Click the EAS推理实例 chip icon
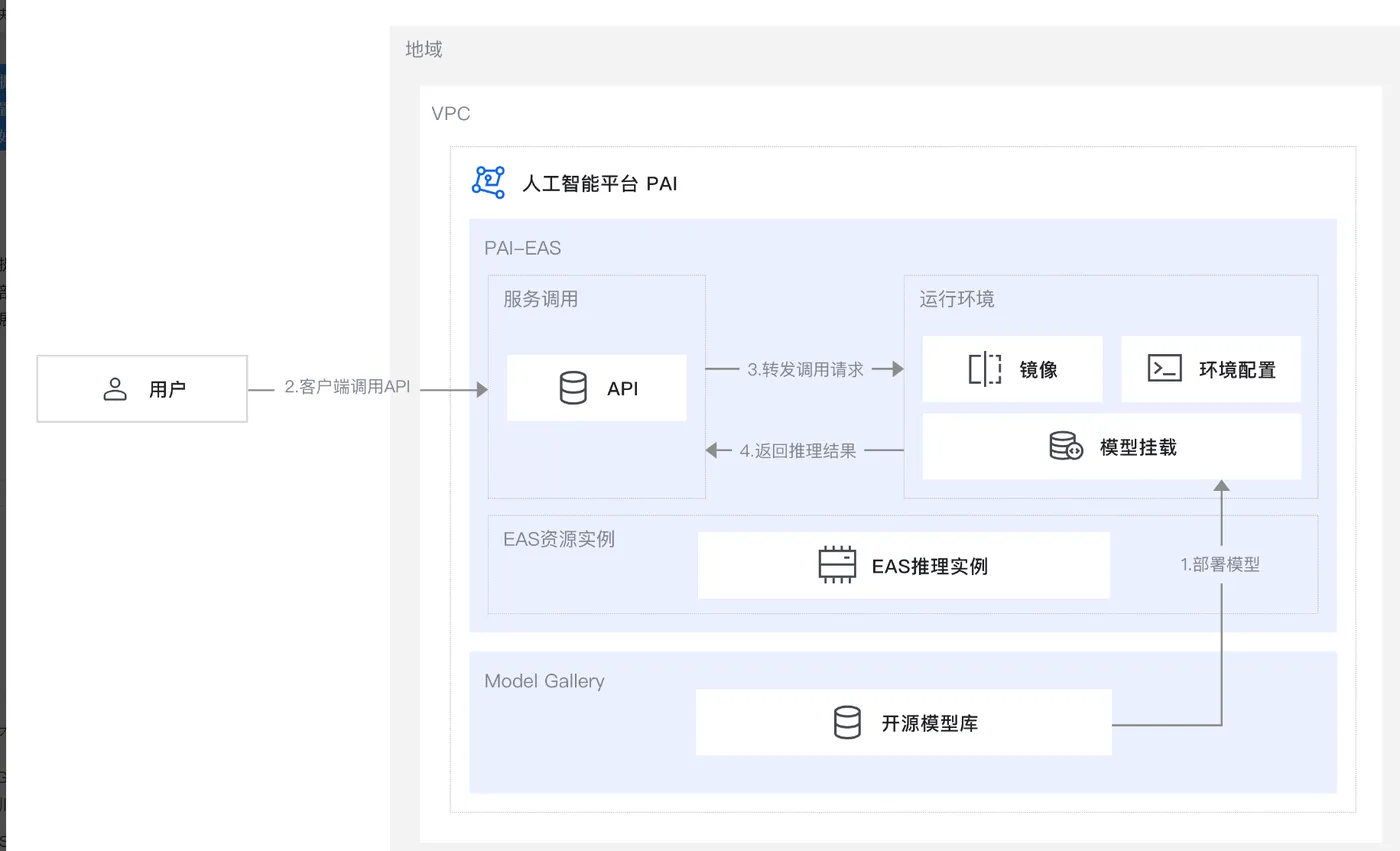Viewport: 1400px width, 851px height. pos(837,565)
